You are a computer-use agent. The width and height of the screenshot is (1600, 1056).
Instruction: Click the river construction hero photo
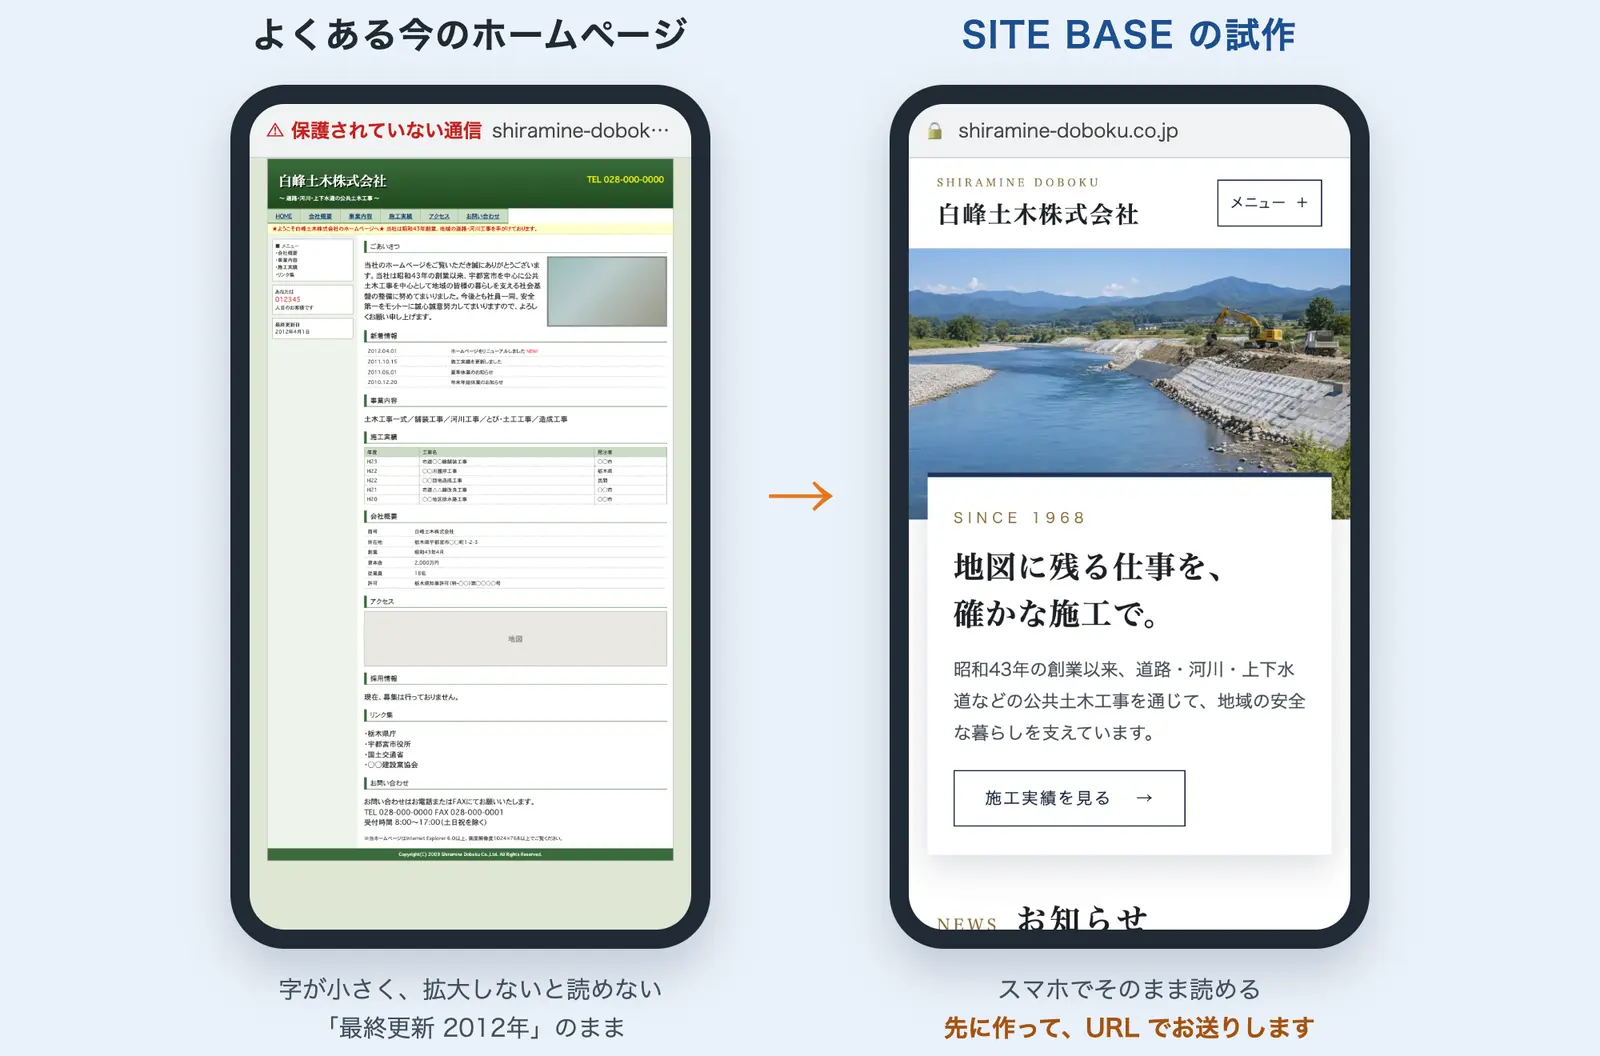point(1129,360)
